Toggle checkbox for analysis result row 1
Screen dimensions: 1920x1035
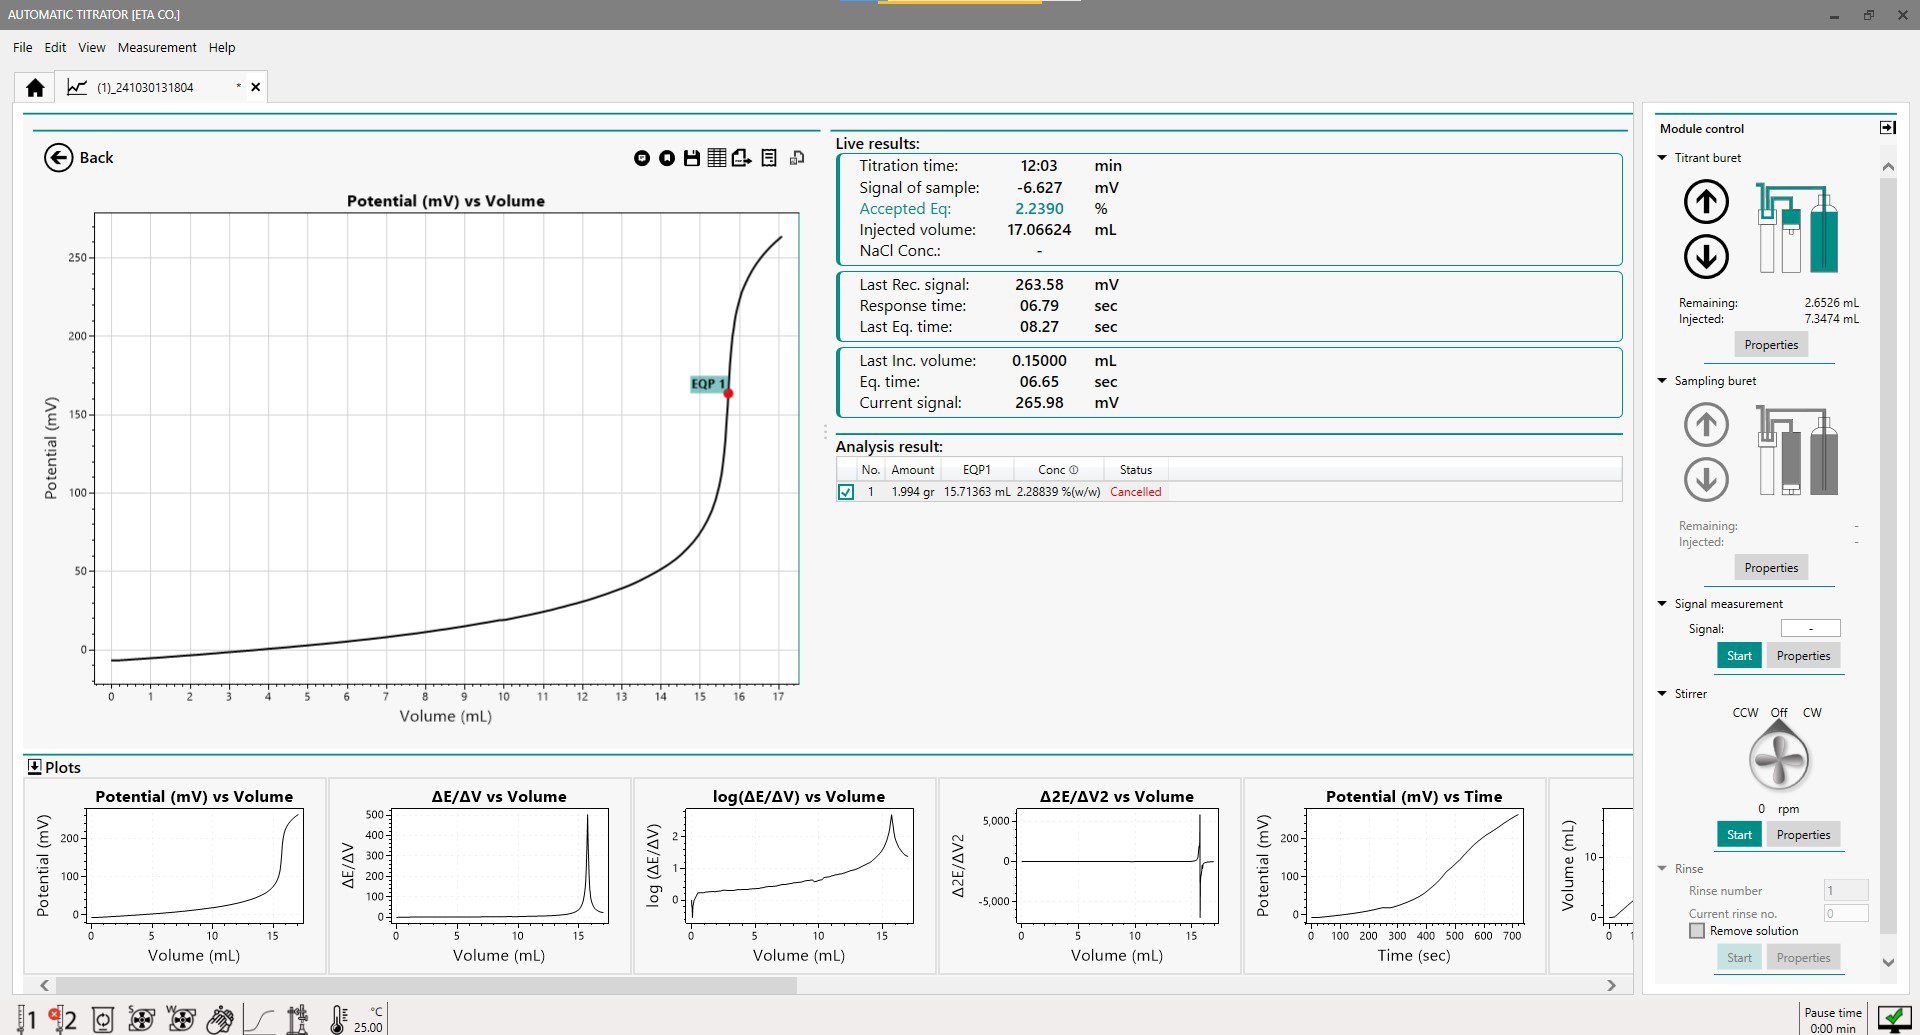click(x=846, y=492)
